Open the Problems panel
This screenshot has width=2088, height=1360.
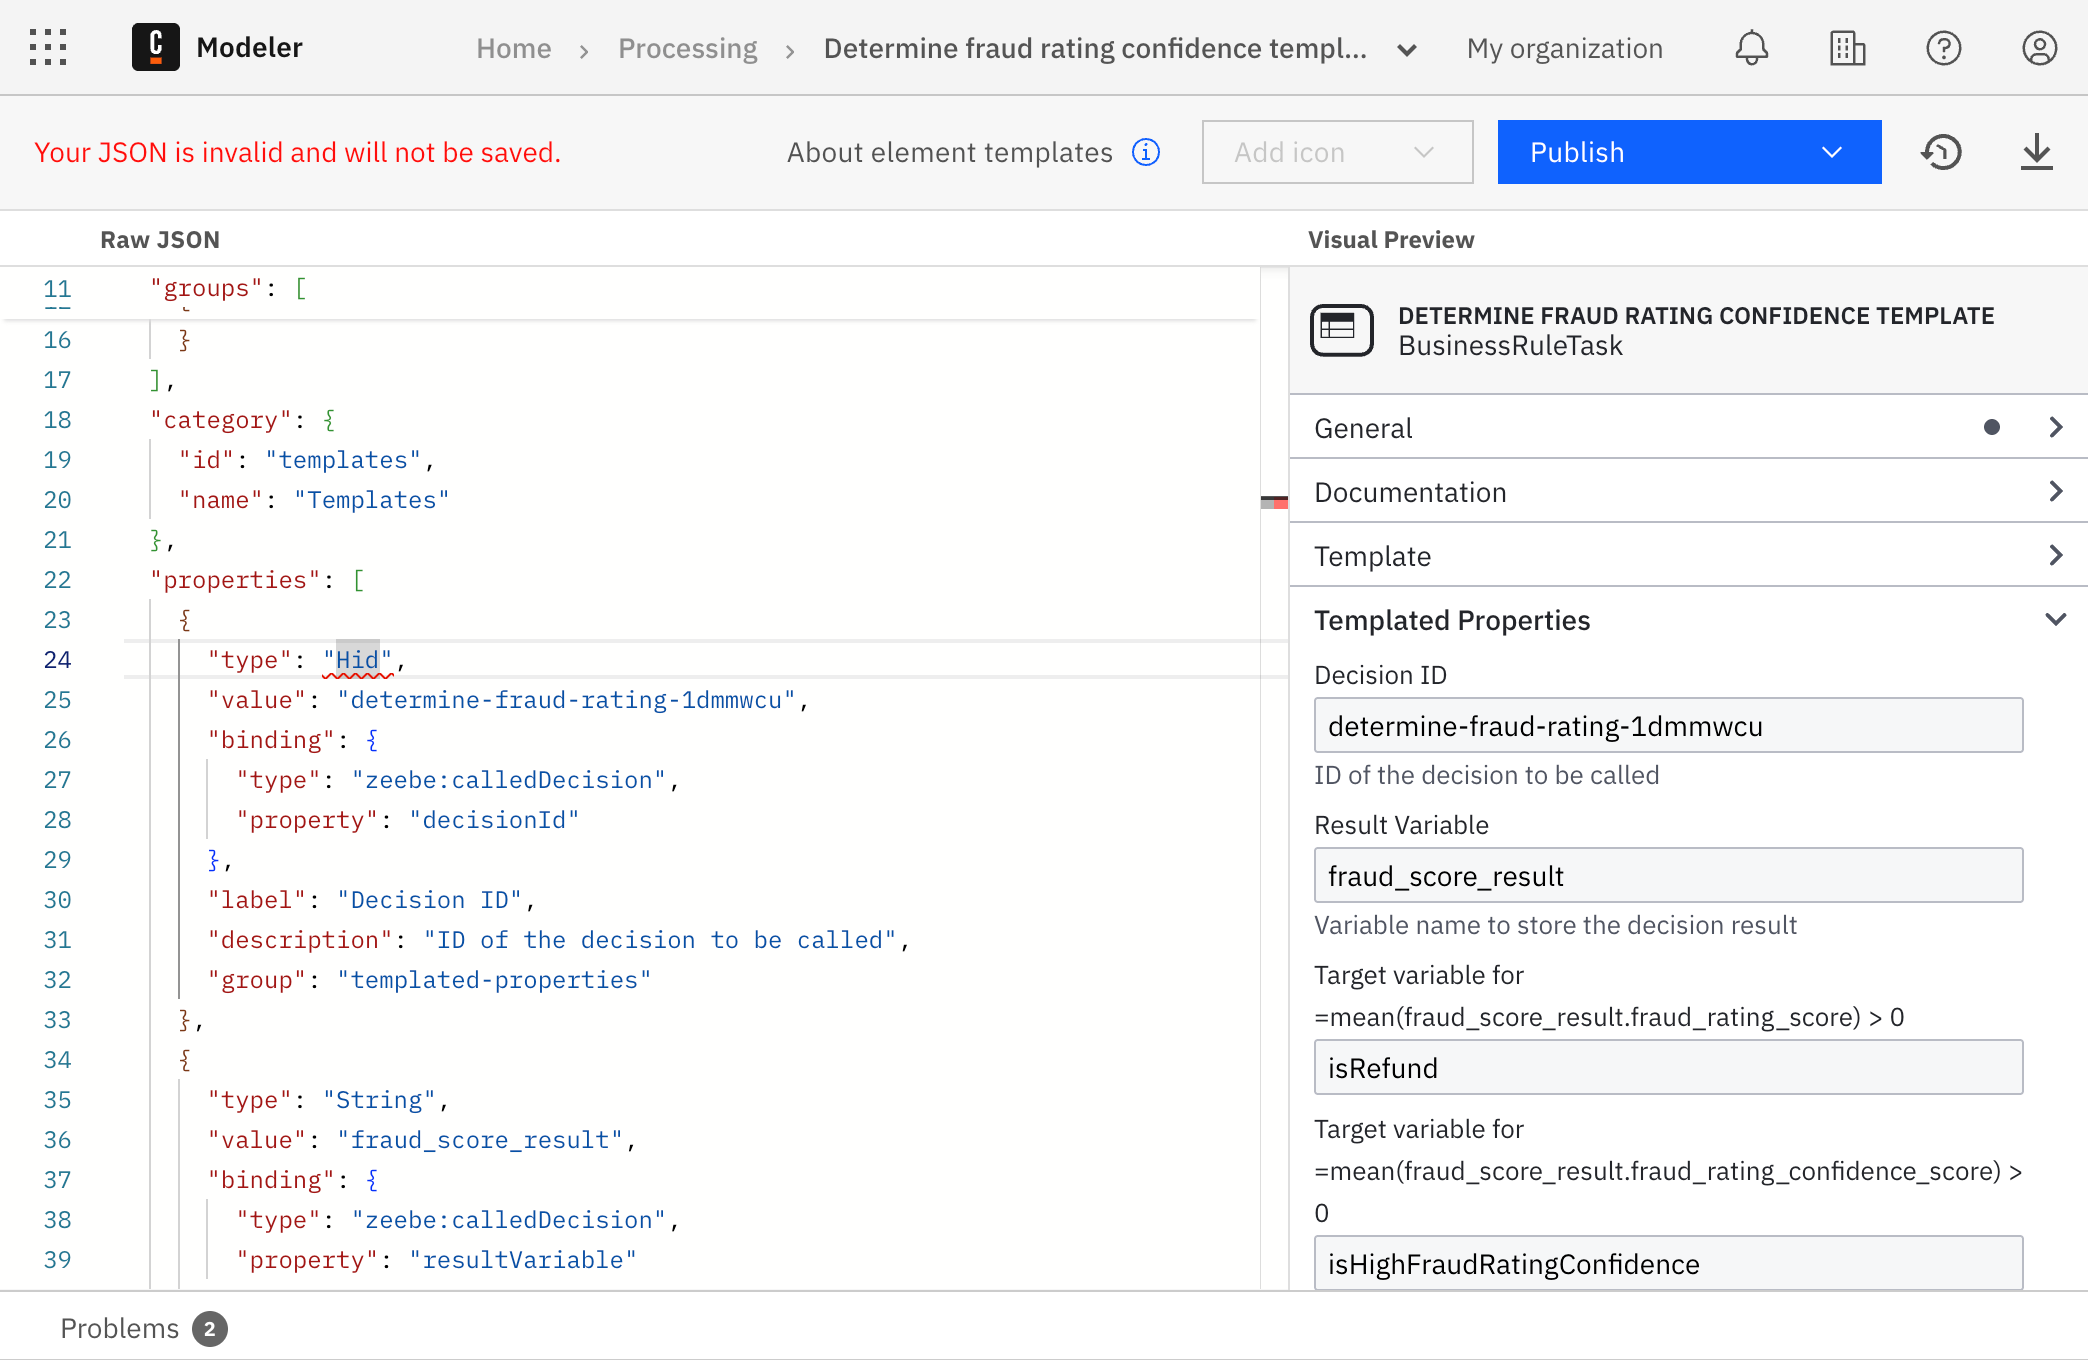120,1328
